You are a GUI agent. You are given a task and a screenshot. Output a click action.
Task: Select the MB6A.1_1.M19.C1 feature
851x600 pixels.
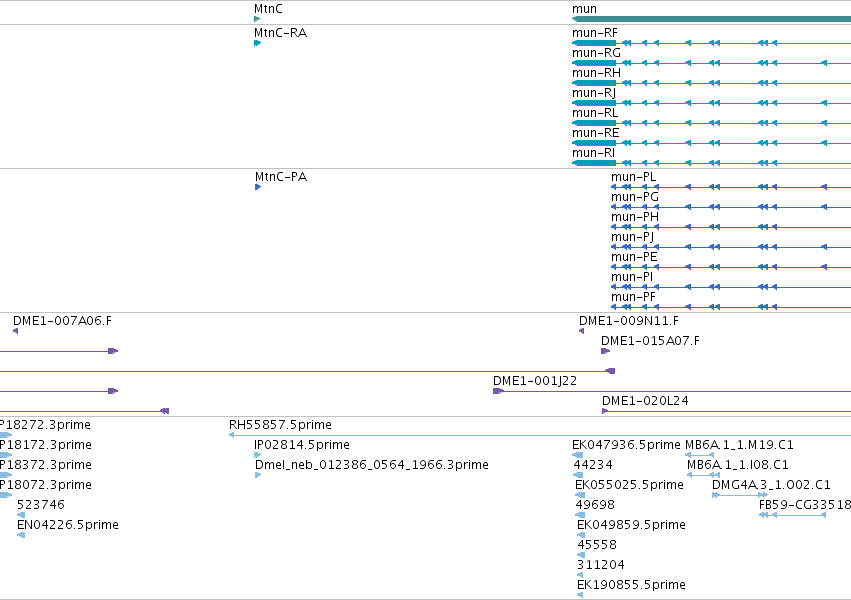pos(699,455)
